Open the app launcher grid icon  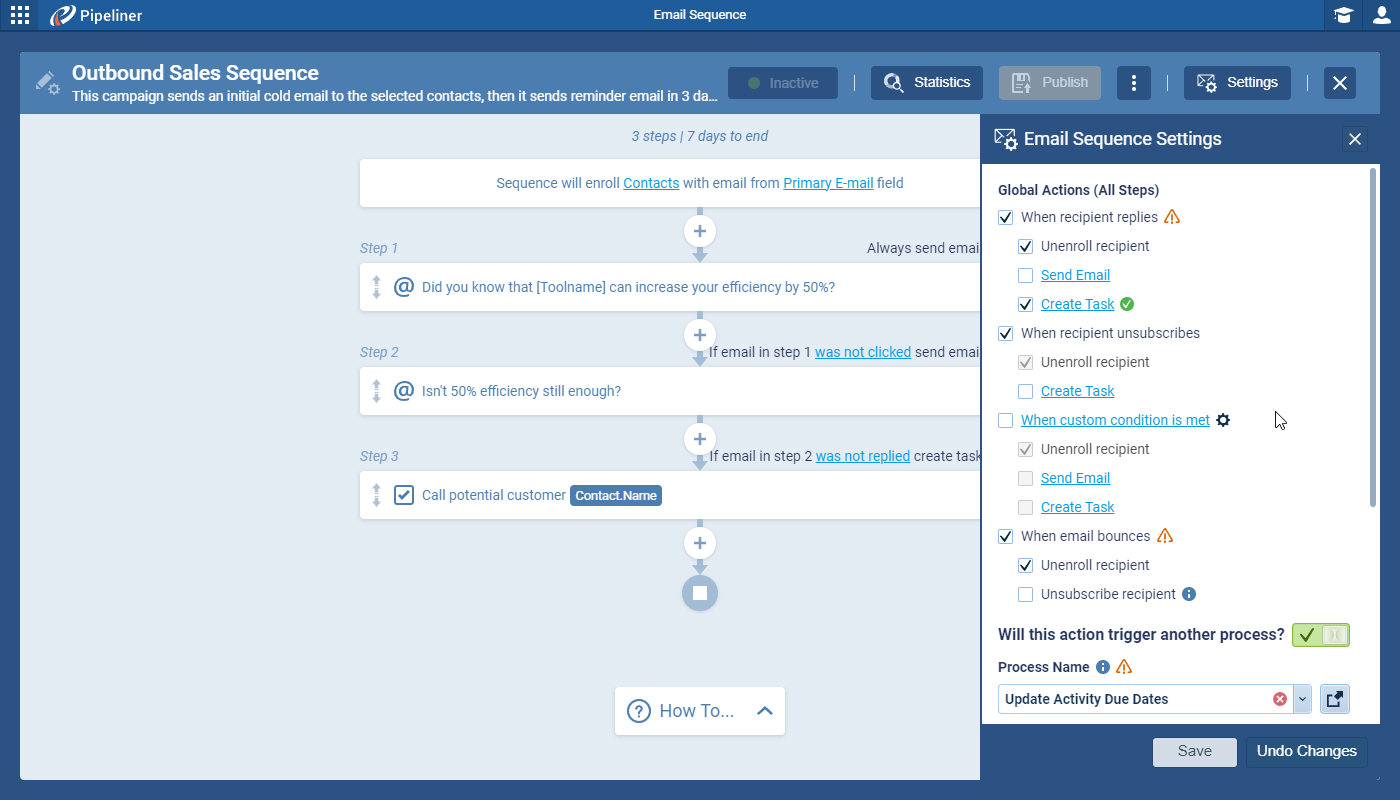coord(20,15)
